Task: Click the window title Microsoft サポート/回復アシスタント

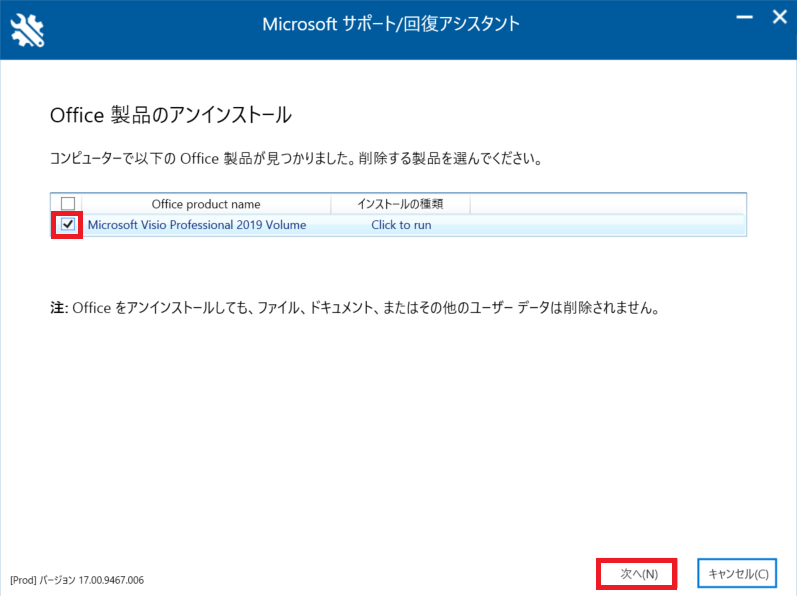Action: [x=391, y=24]
